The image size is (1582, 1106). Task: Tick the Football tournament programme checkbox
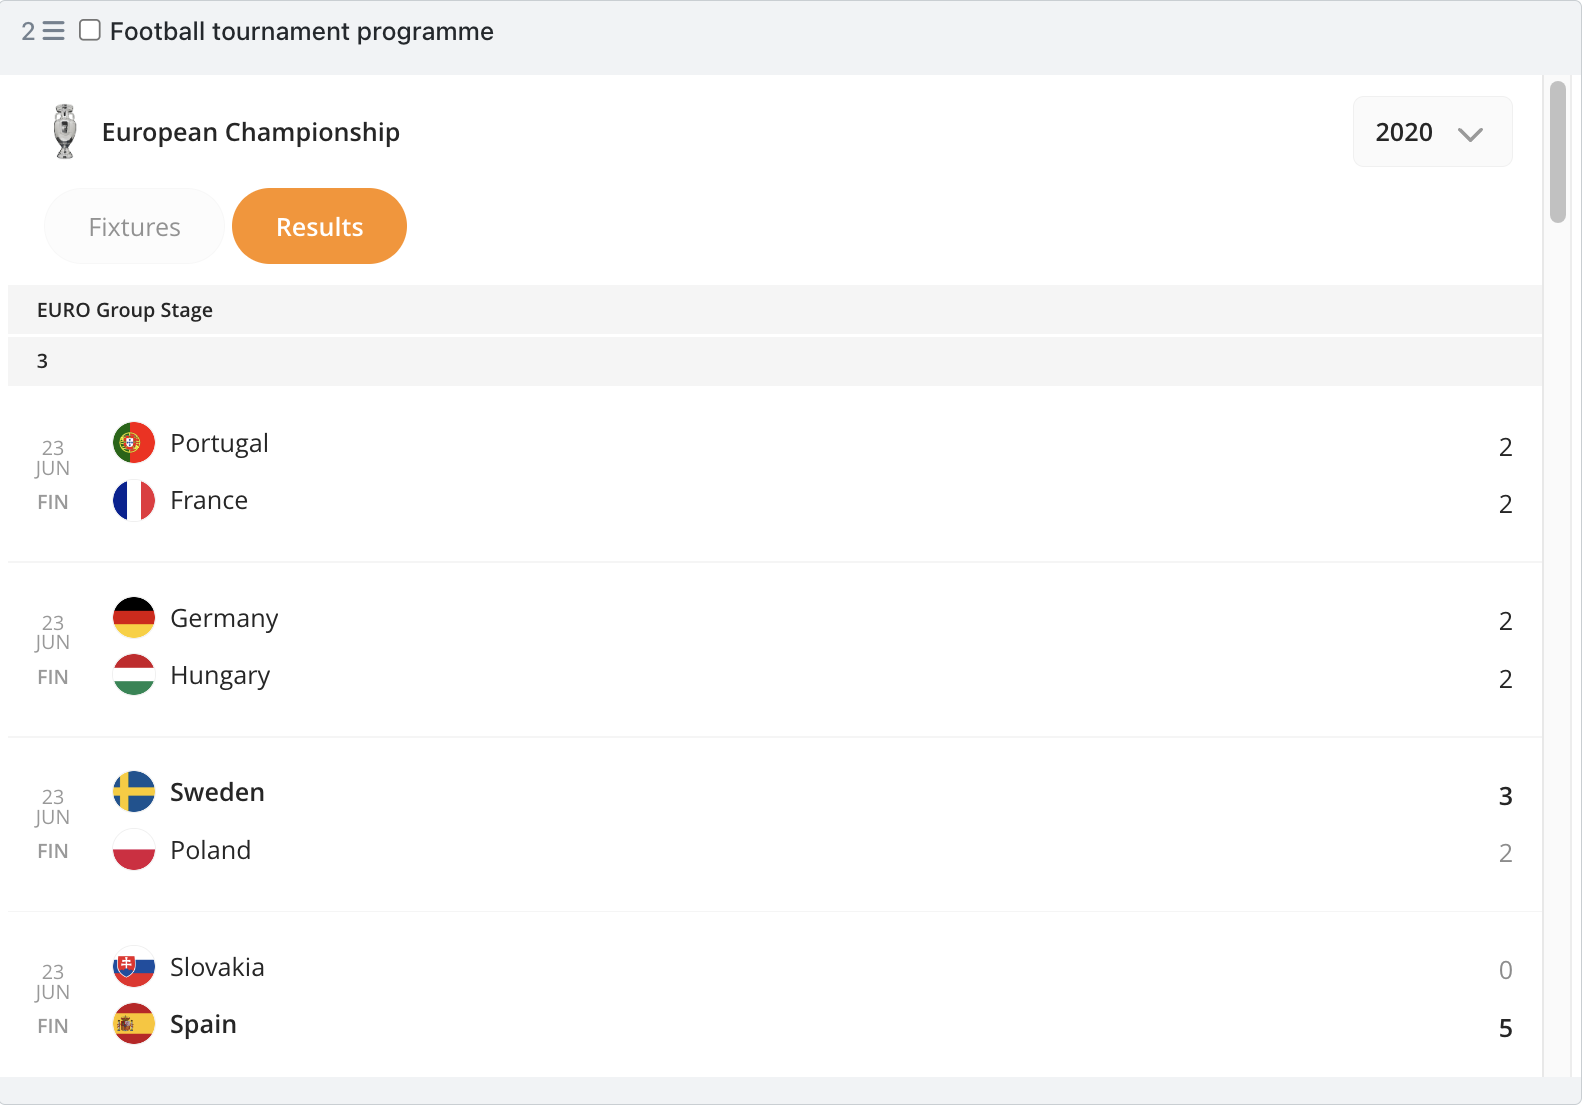tap(90, 30)
